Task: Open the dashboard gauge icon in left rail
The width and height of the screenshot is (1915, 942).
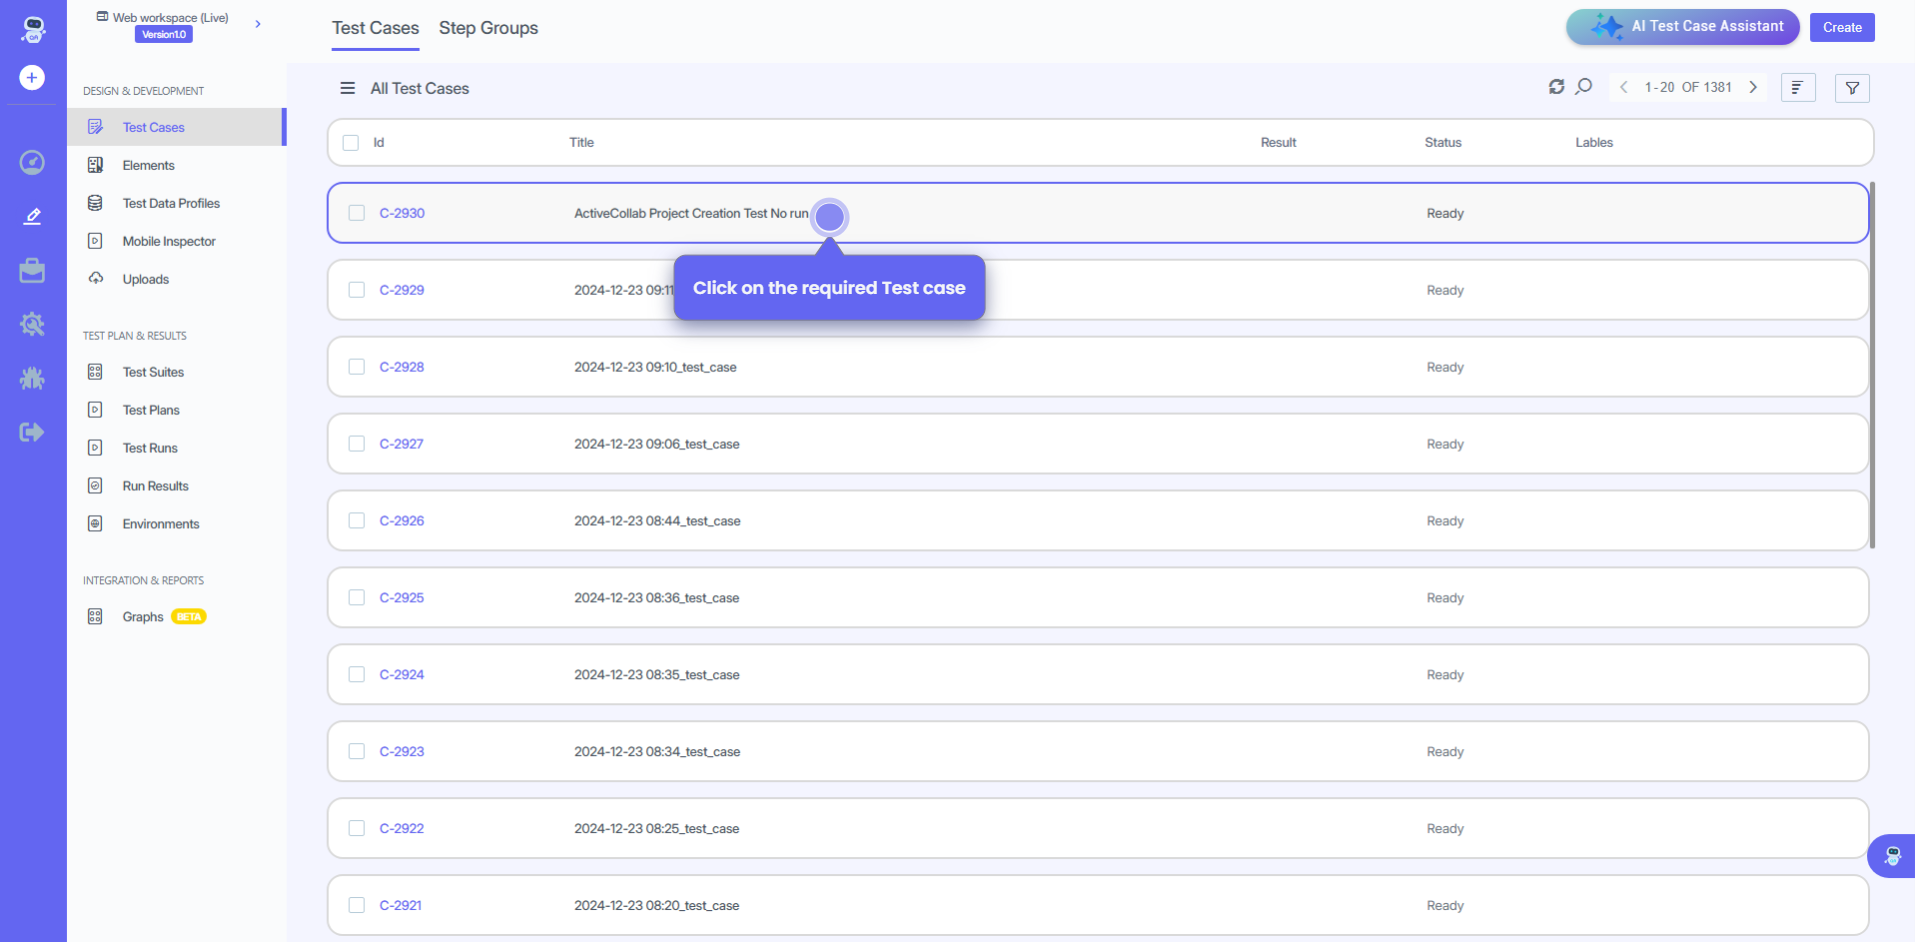Action: click(32, 162)
